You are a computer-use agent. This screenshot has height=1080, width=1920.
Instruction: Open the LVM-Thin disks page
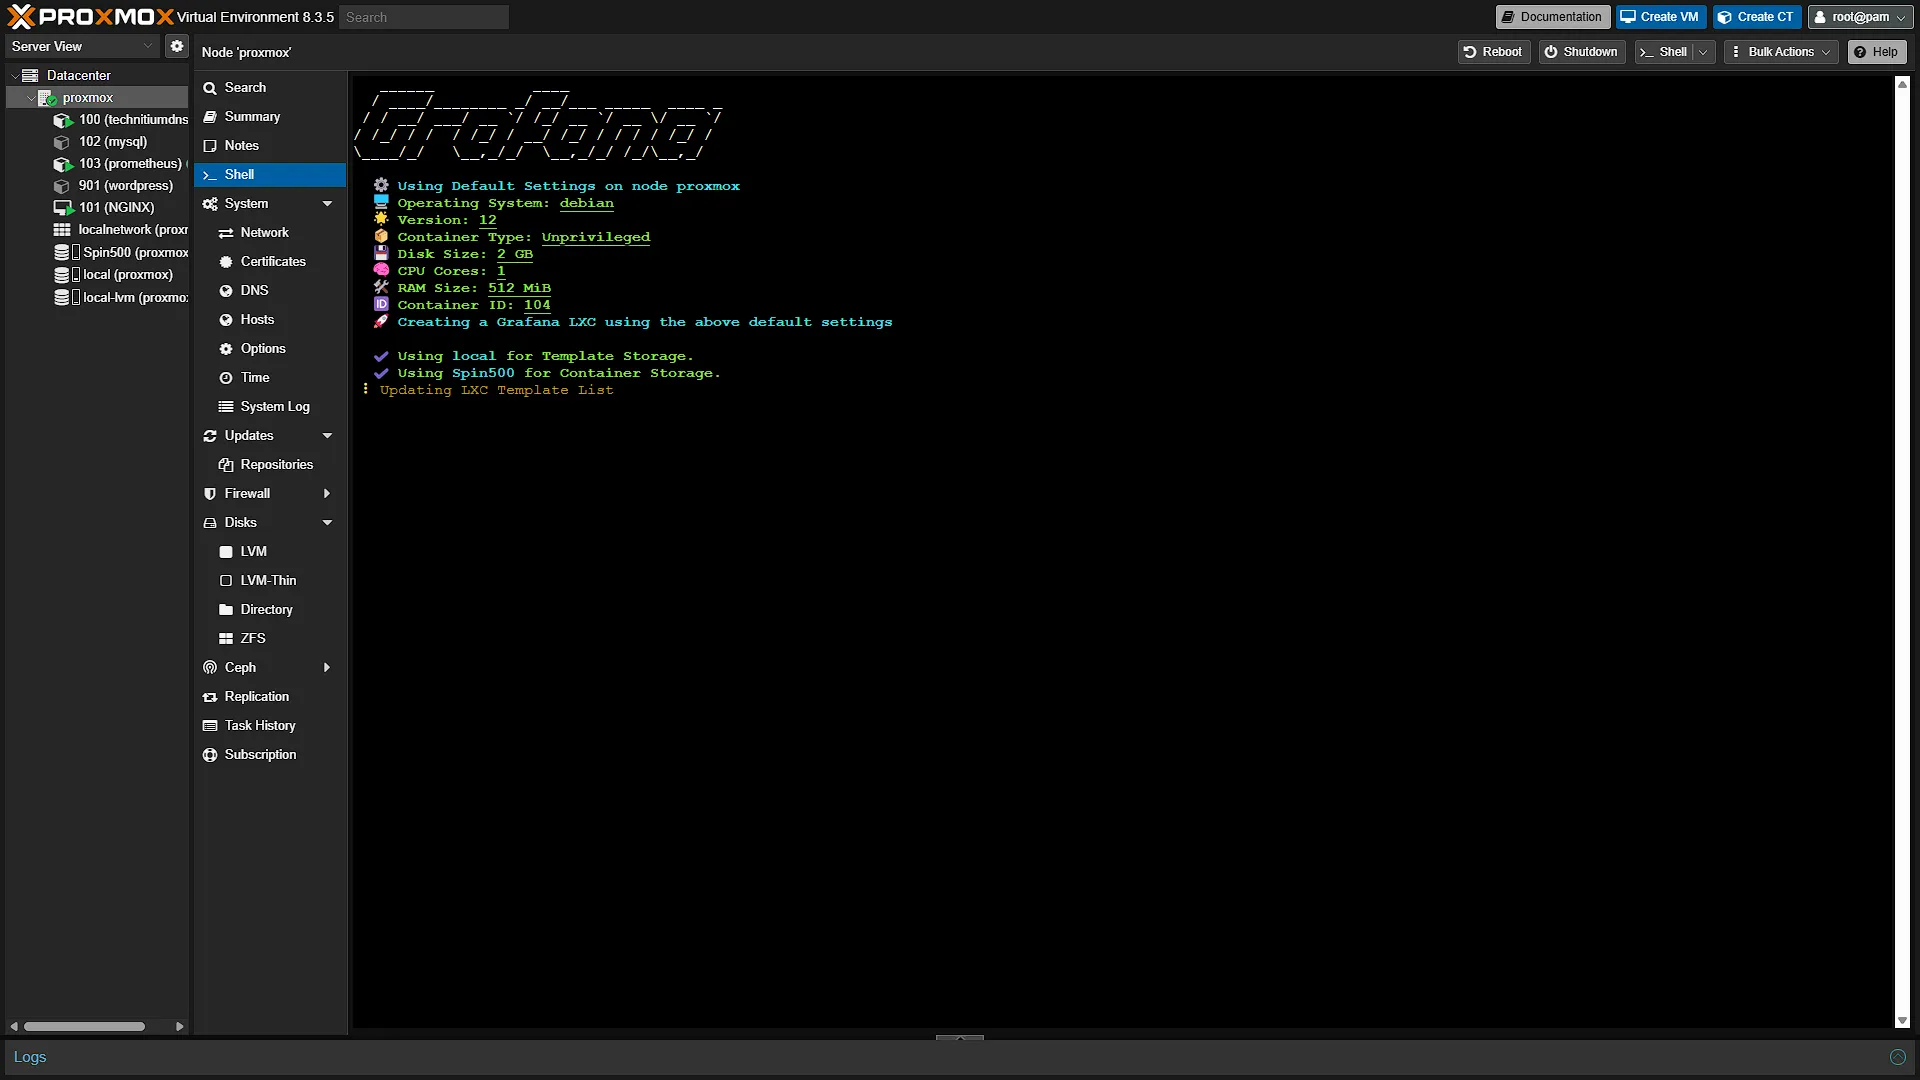pos(270,580)
